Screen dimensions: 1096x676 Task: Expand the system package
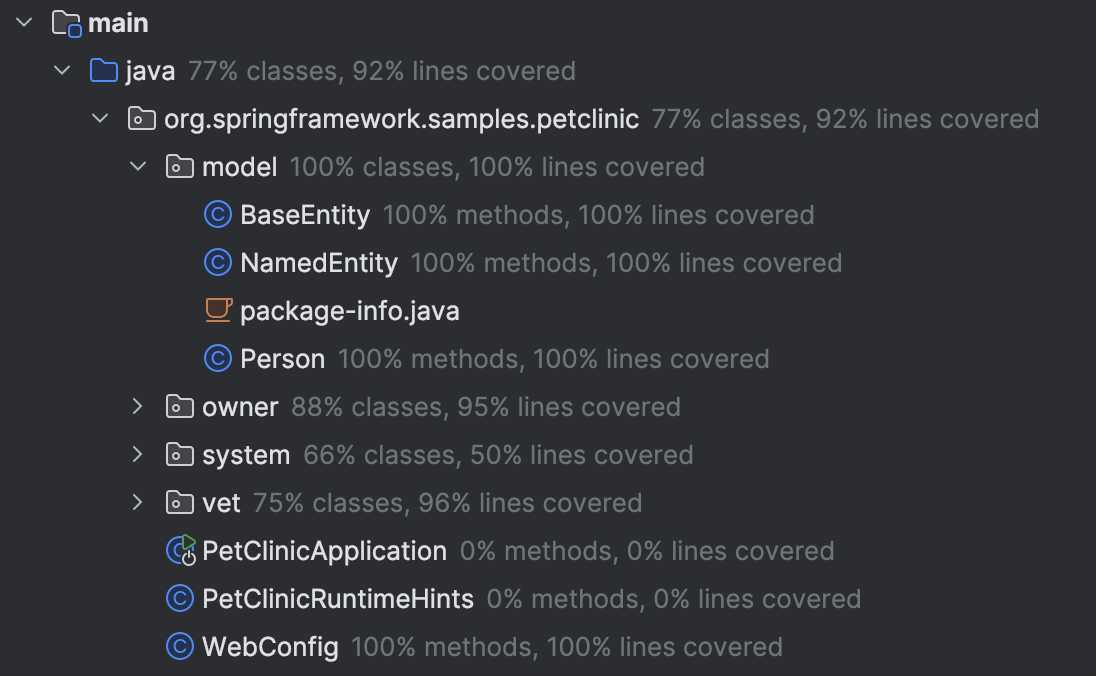pos(138,454)
